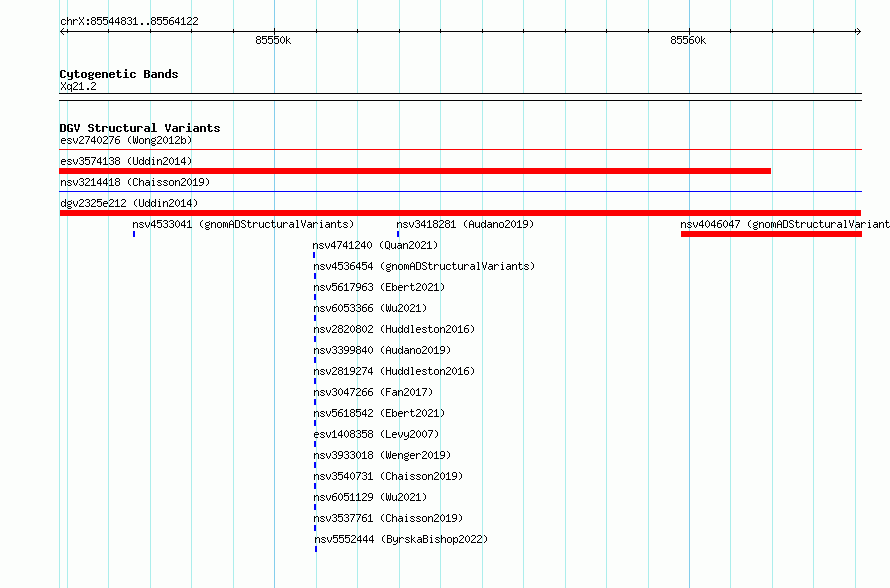Click nsv5552444 (ByrskaBishop2022) label

pos(401,539)
